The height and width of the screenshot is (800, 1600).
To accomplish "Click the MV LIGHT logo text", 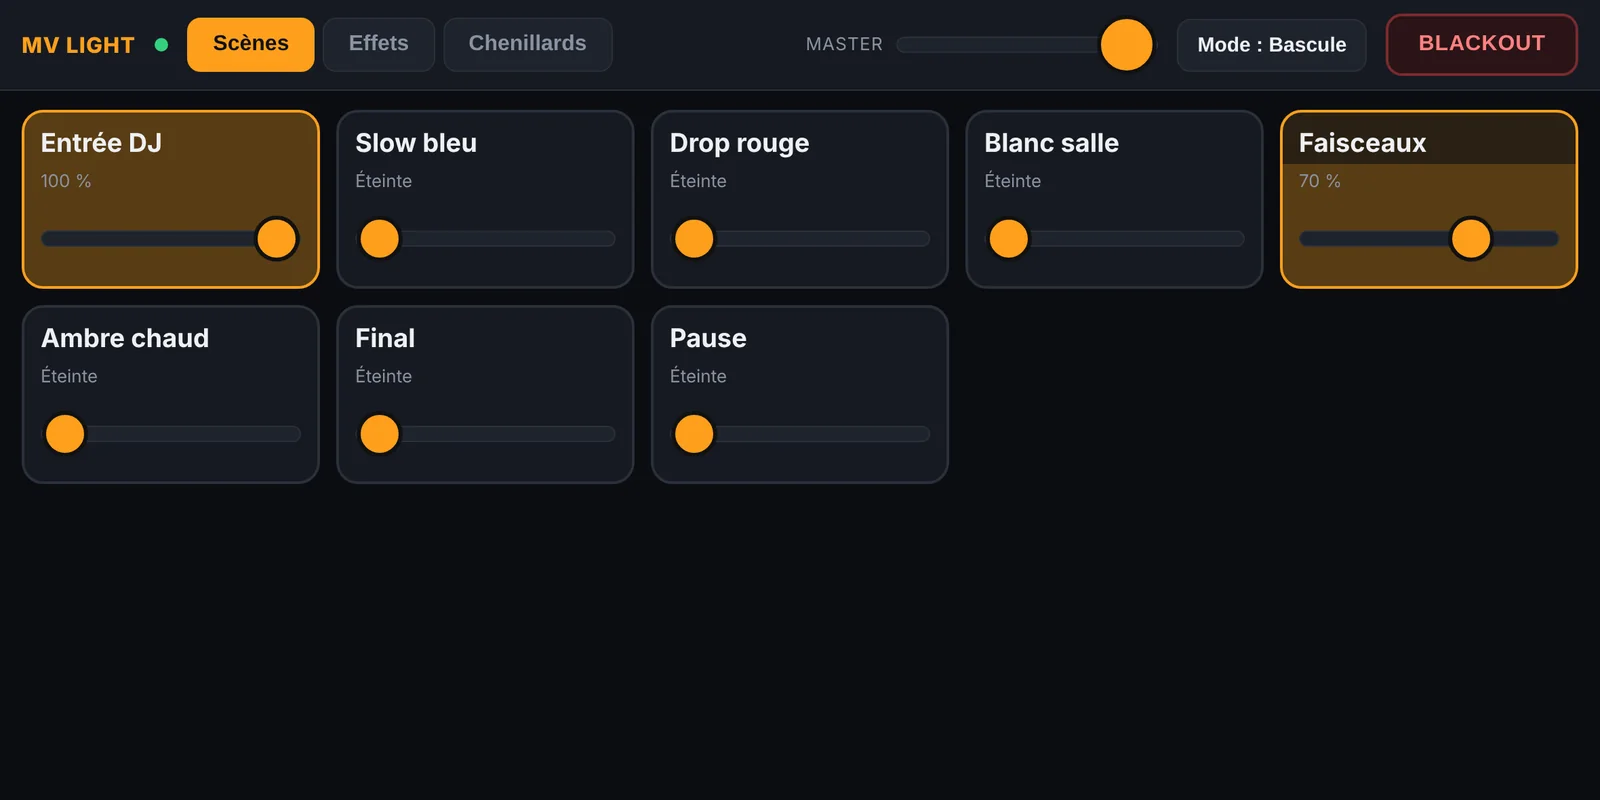I will click(x=78, y=45).
